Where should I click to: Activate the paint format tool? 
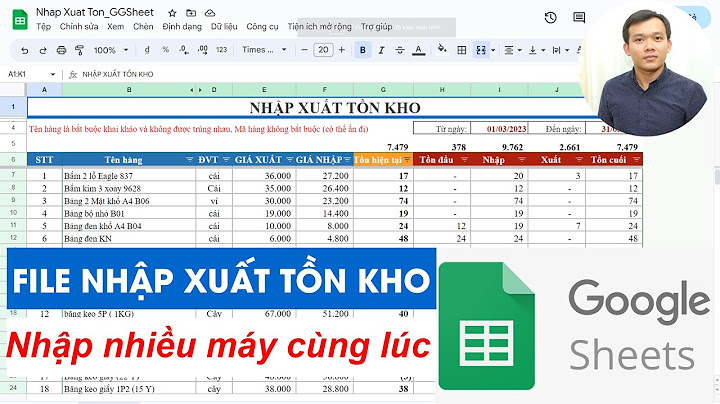pos(79,50)
